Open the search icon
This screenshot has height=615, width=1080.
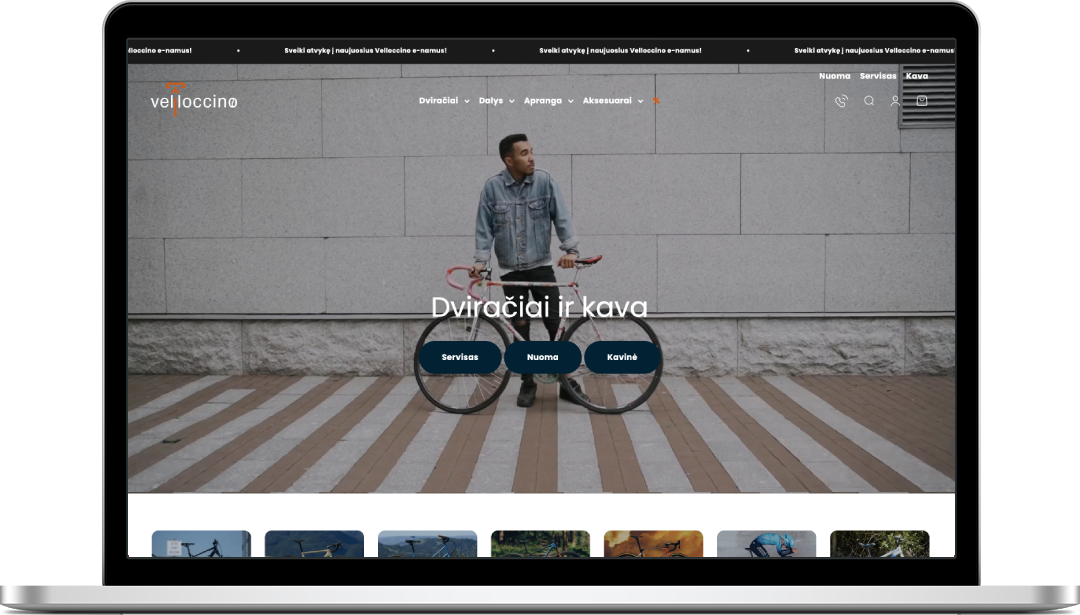click(869, 101)
